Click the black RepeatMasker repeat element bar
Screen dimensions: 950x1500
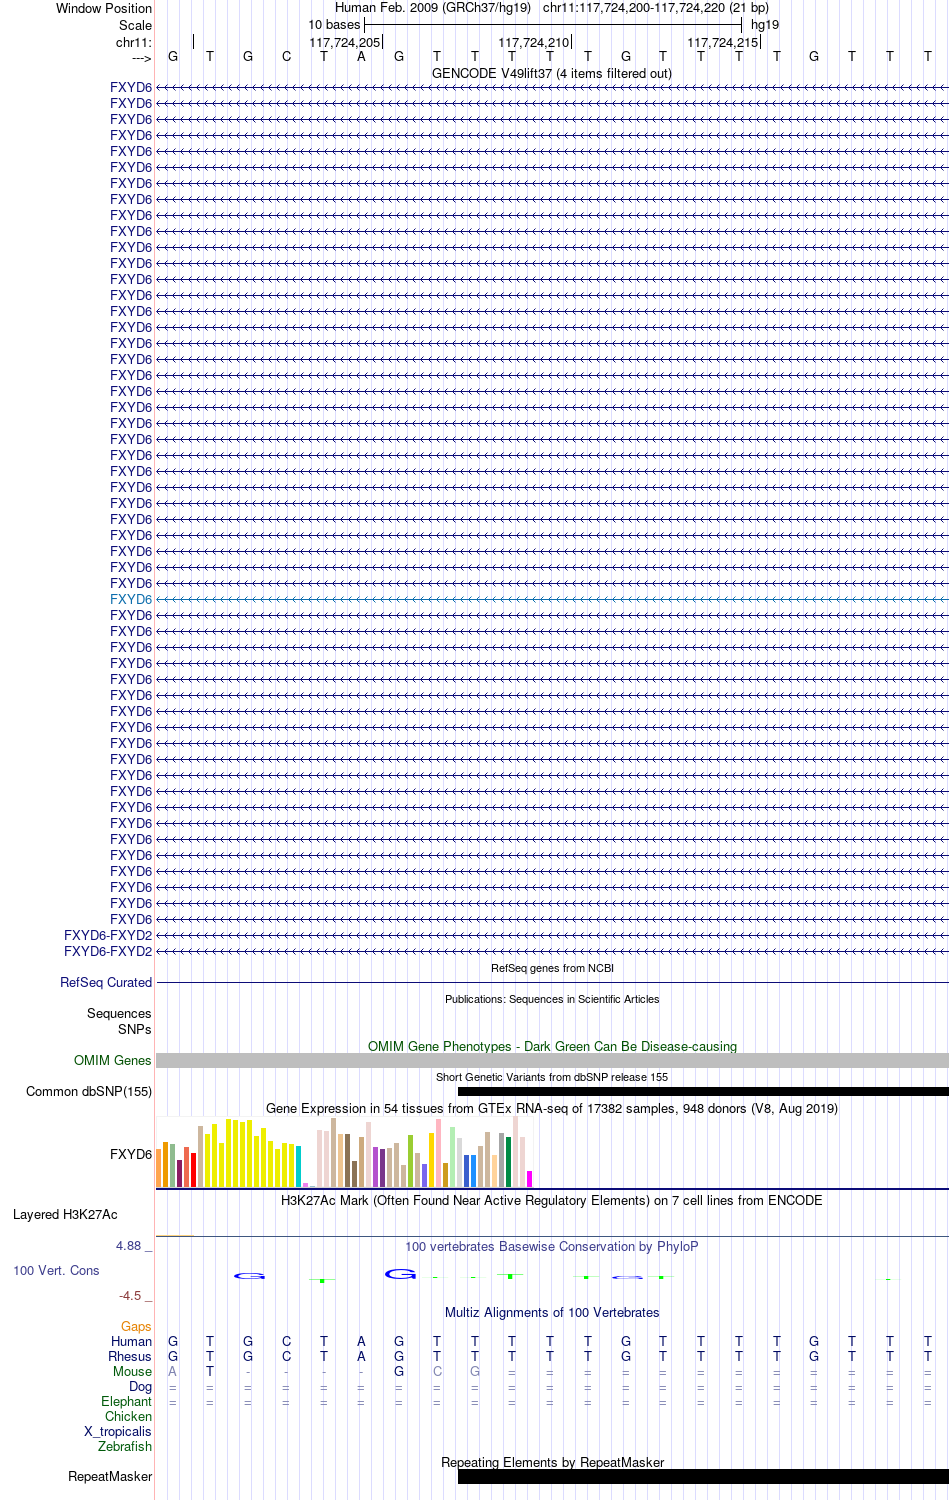point(703,1477)
